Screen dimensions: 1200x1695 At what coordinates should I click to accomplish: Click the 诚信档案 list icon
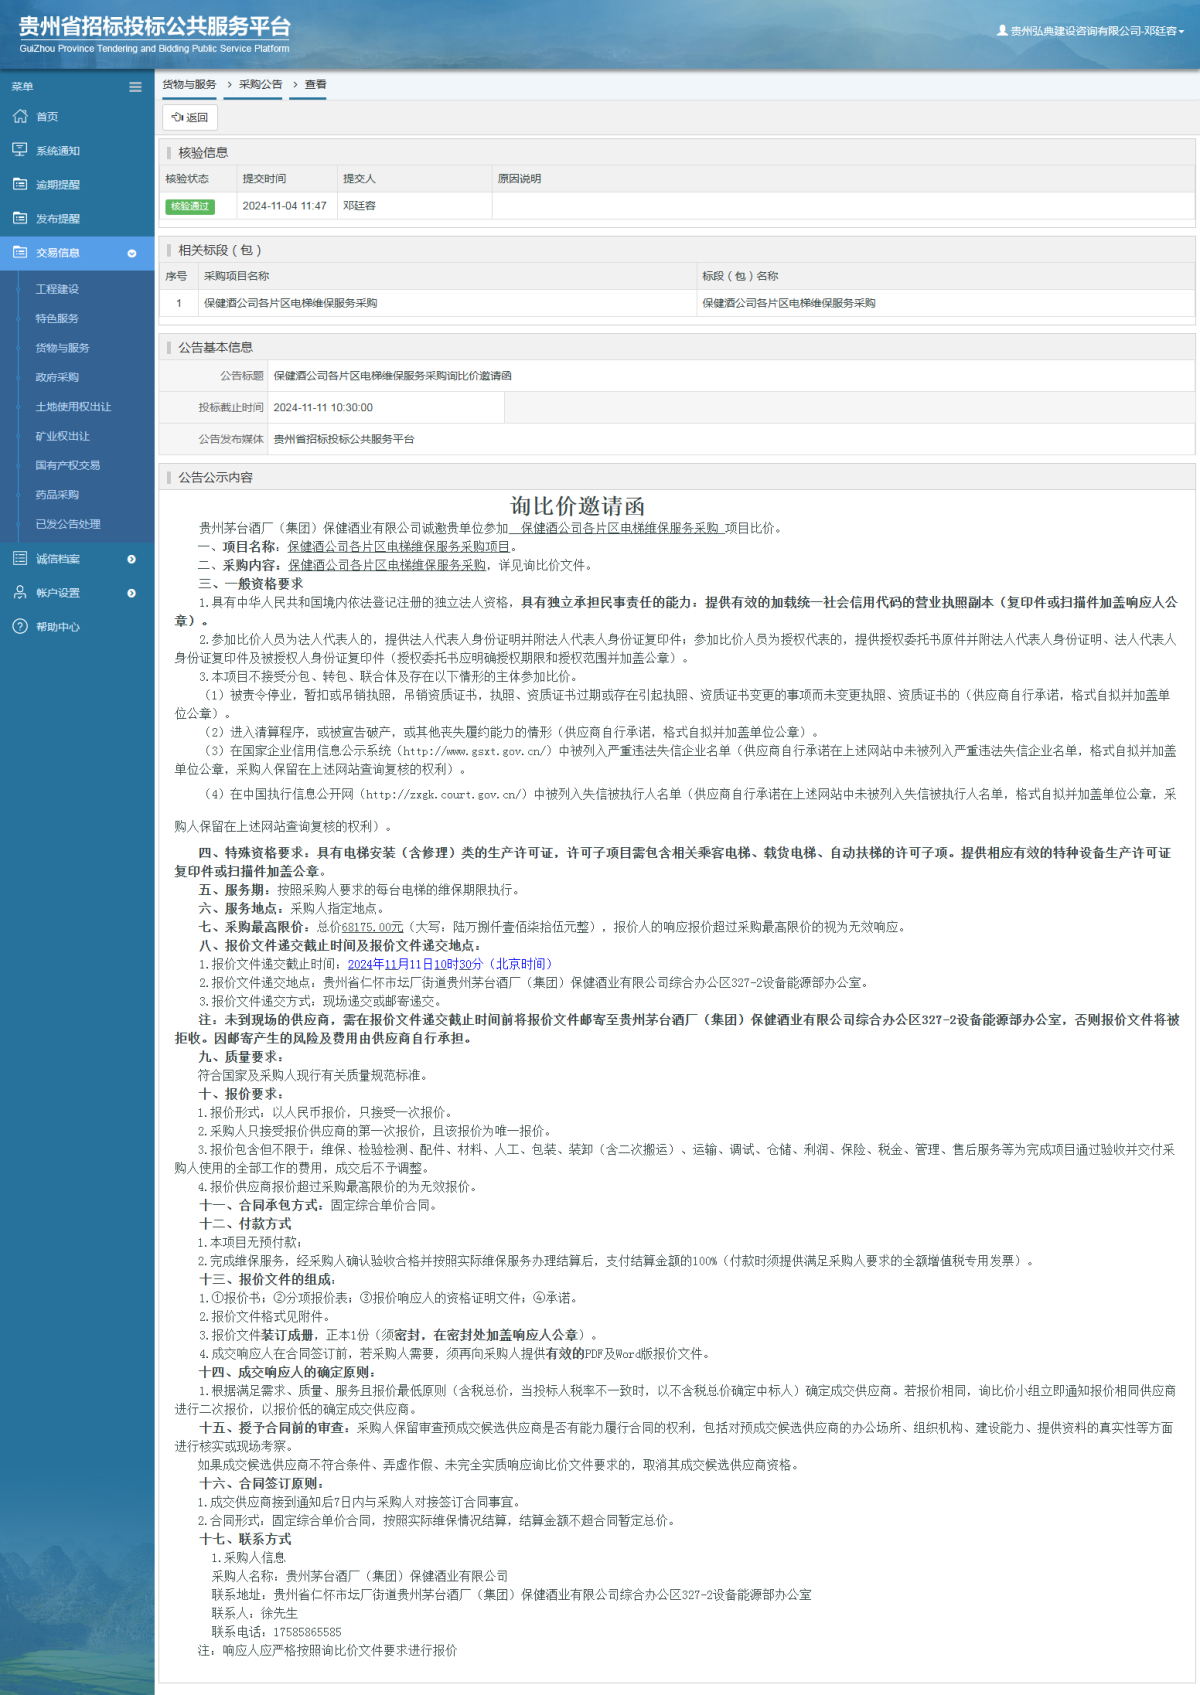(20, 558)
